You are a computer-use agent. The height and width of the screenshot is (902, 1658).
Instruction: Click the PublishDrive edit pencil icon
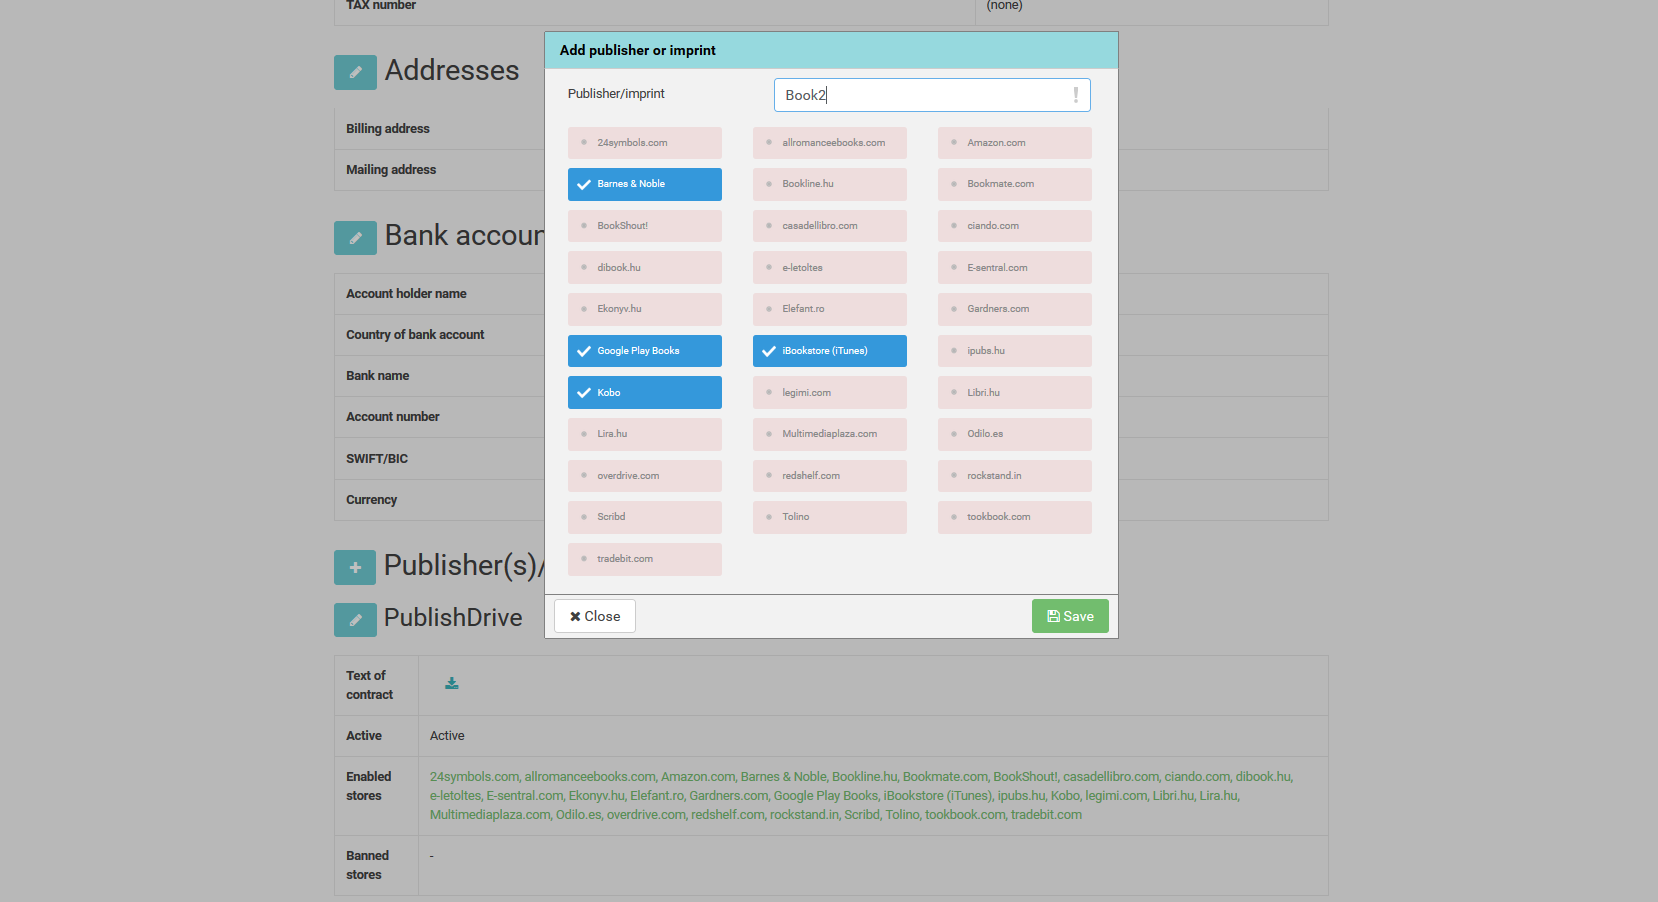pos(355,620)
